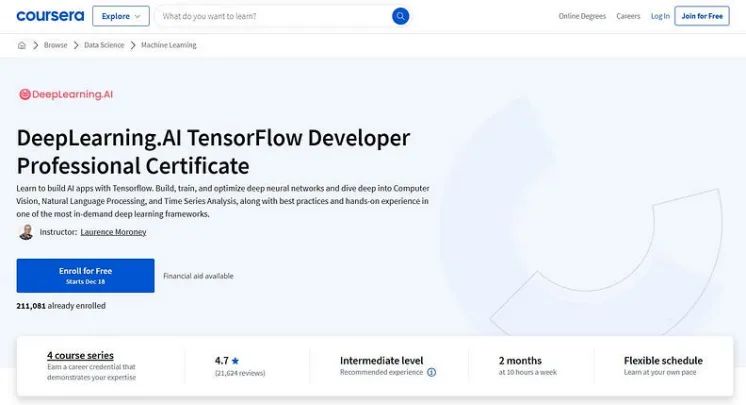
Task: Click instructor avatar photo
Action: tap(26, 232)
